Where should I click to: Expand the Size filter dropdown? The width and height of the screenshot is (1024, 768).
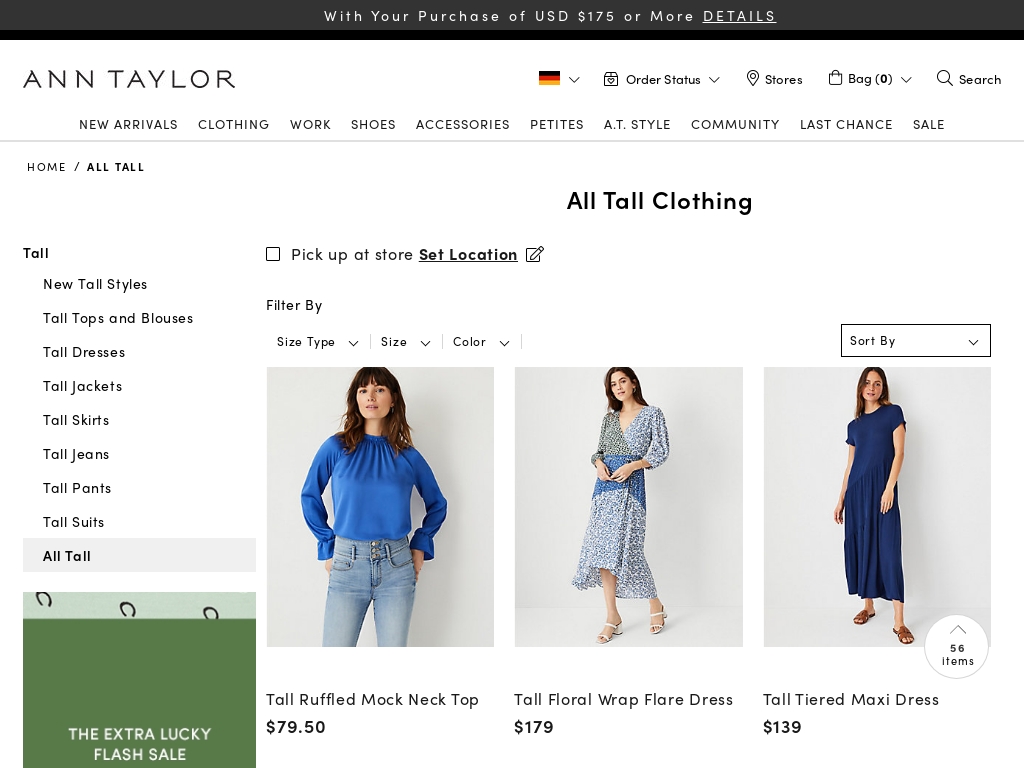point(405,341)
